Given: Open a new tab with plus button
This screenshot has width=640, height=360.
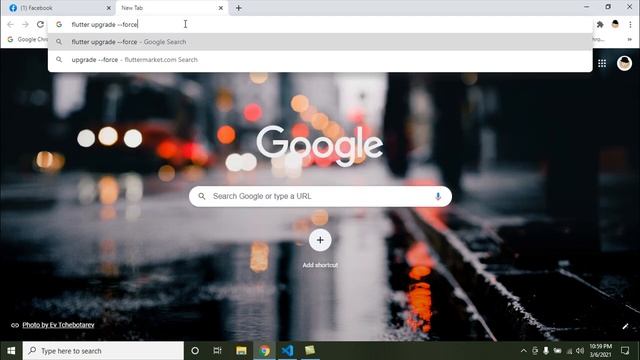Looking at the screenshot, I should (x=238, y=8).
